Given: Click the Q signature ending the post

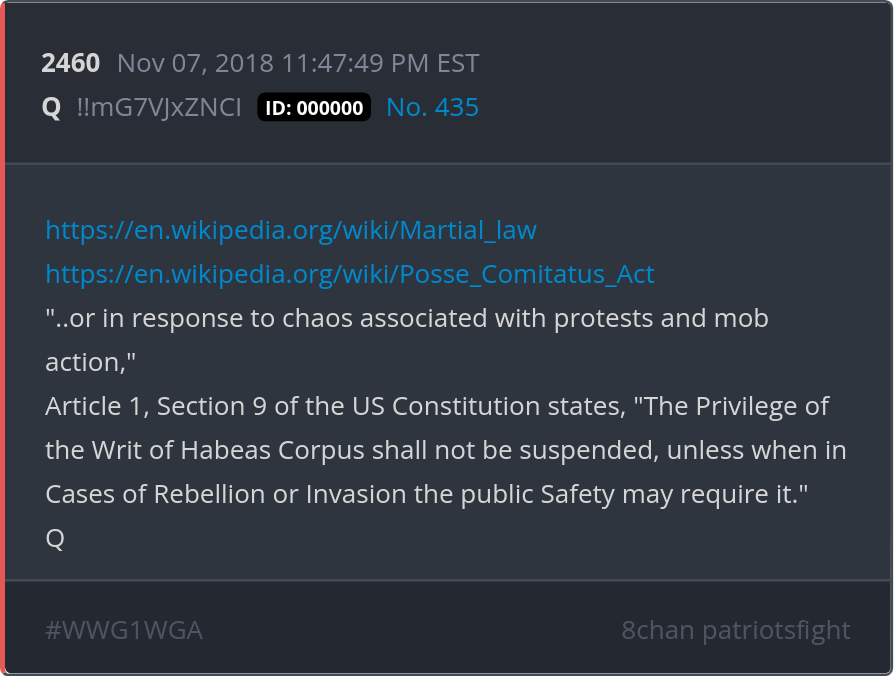Looking at the screenshot, I should [x=55, y=538].
